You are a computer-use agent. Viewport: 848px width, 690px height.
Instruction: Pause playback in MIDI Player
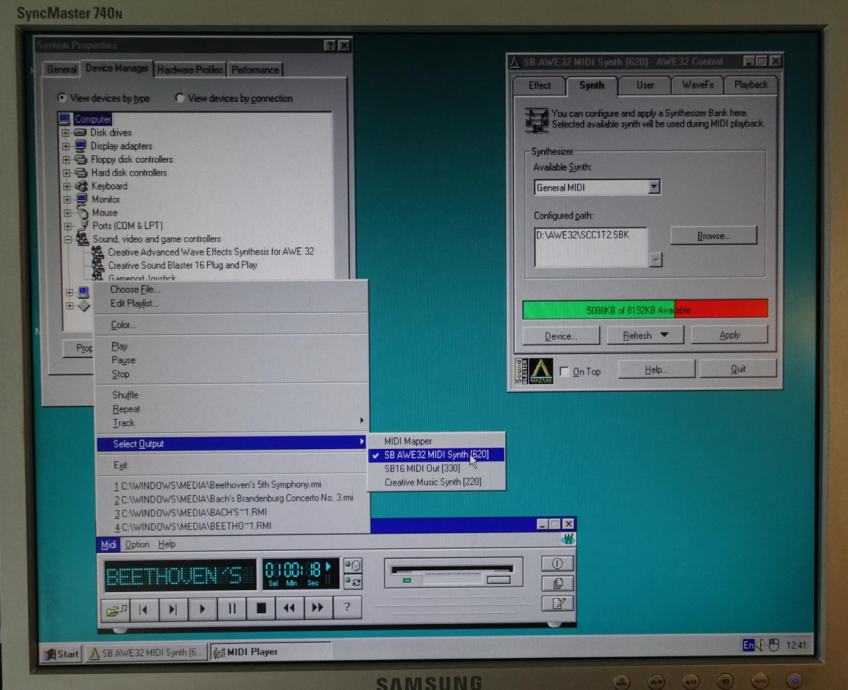click(232, 607)
